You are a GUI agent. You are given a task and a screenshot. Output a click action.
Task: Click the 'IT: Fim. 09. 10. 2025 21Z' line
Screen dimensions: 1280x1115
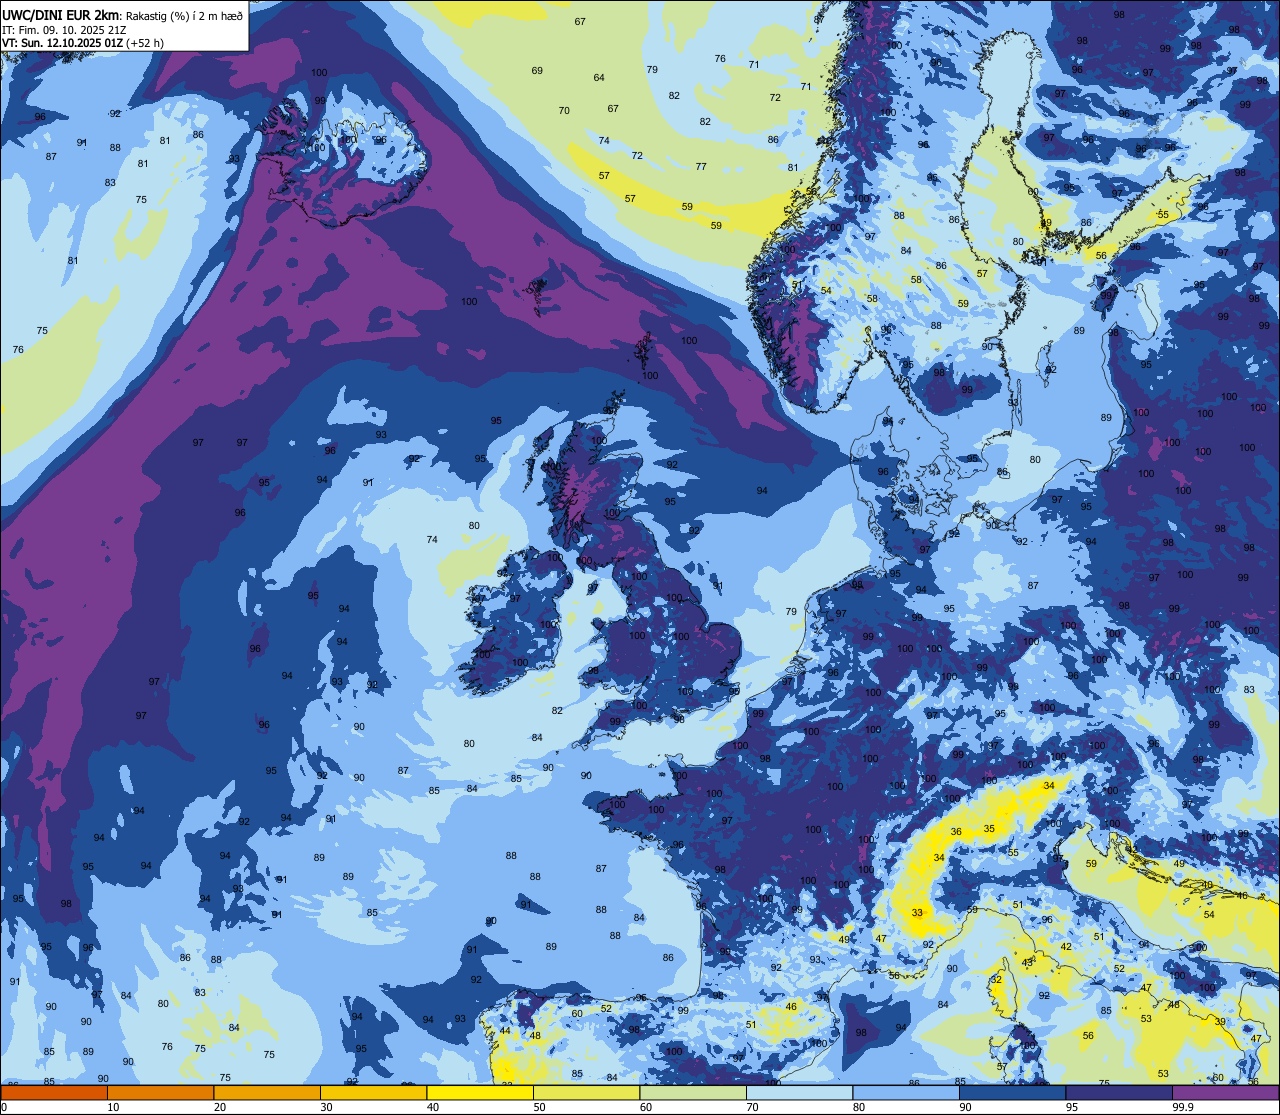[x=64, y=30]
